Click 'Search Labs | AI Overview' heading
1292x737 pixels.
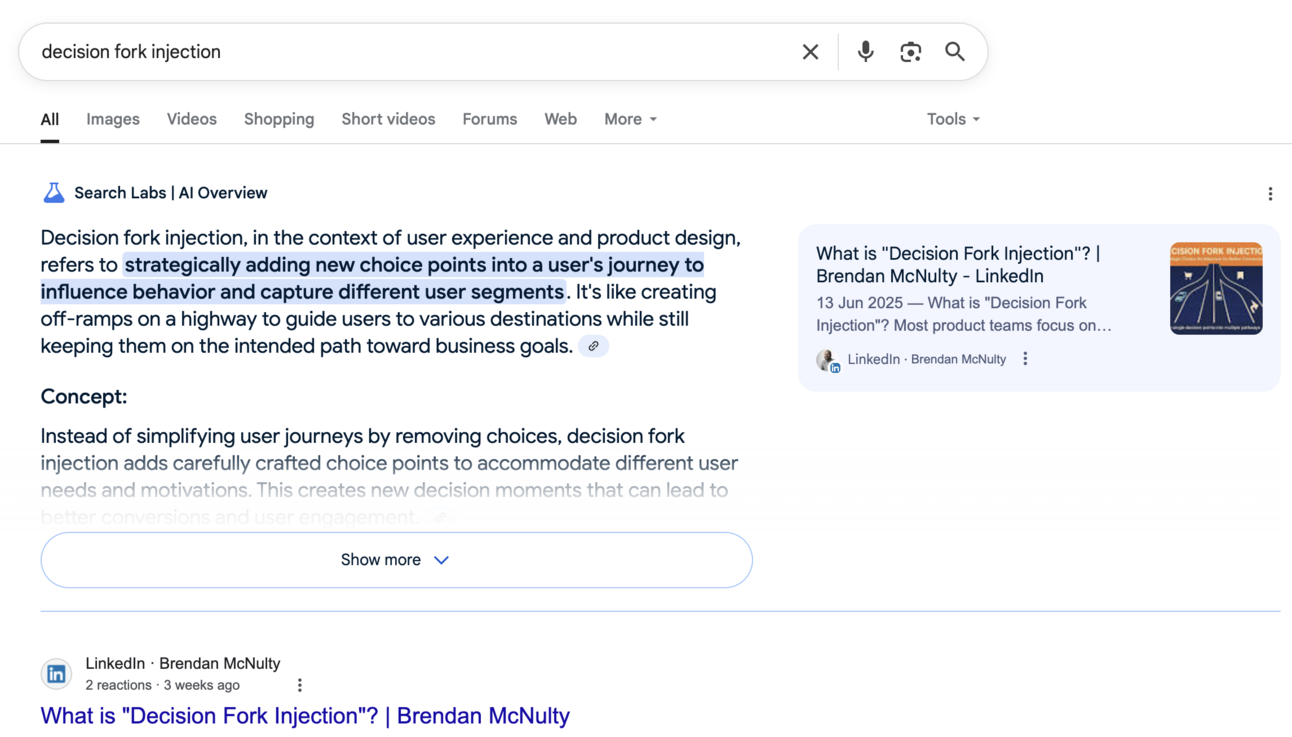(x=171, y=193)
